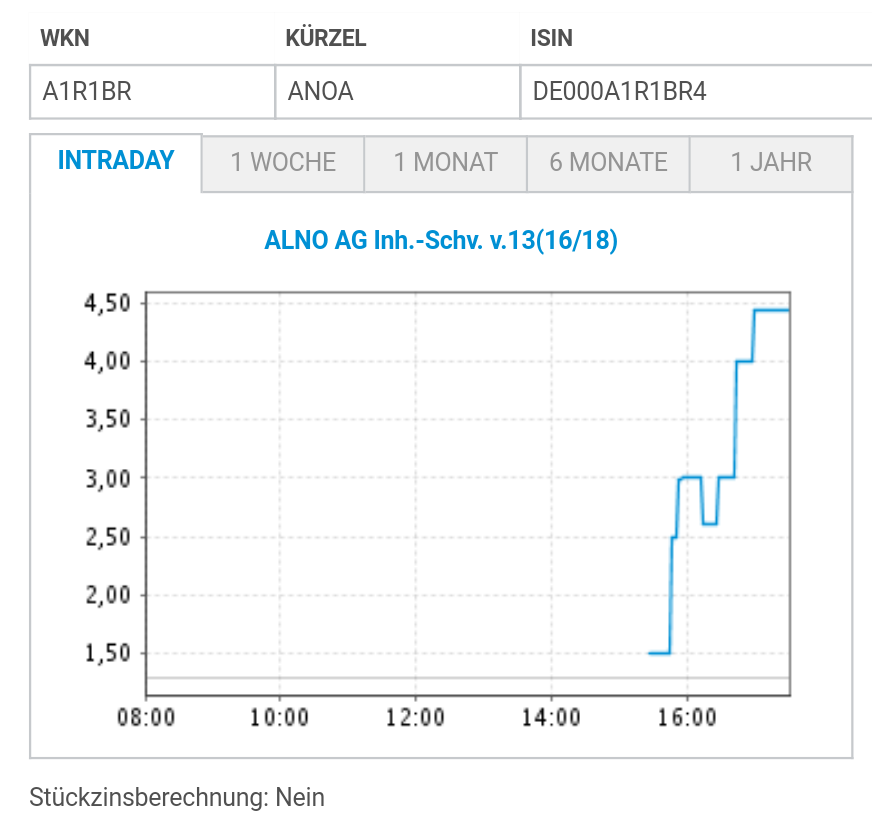This screenshot has width=872, height=838.
Task: Select the 1 MONAT tab
Action: pos(445,163)
